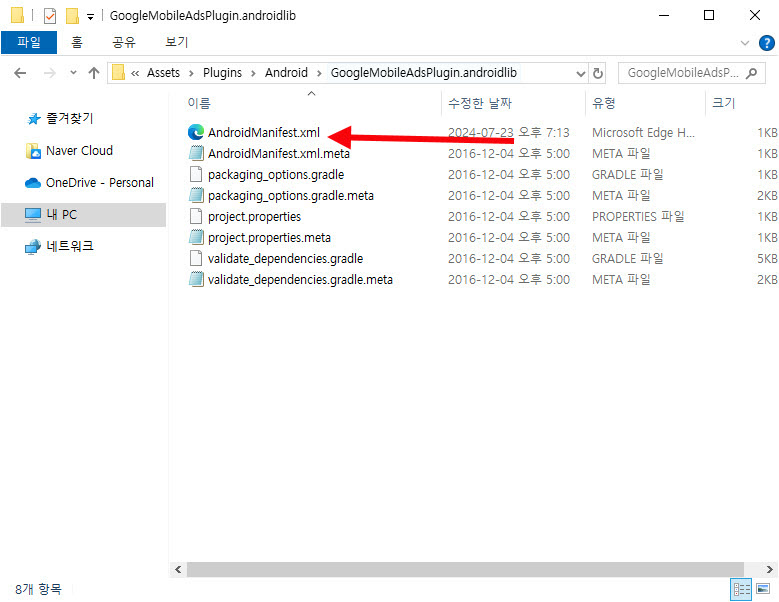The height and width of the screenshot is (602, 779).
Task: Open address bar history dropdown
Action: point(580,74)
